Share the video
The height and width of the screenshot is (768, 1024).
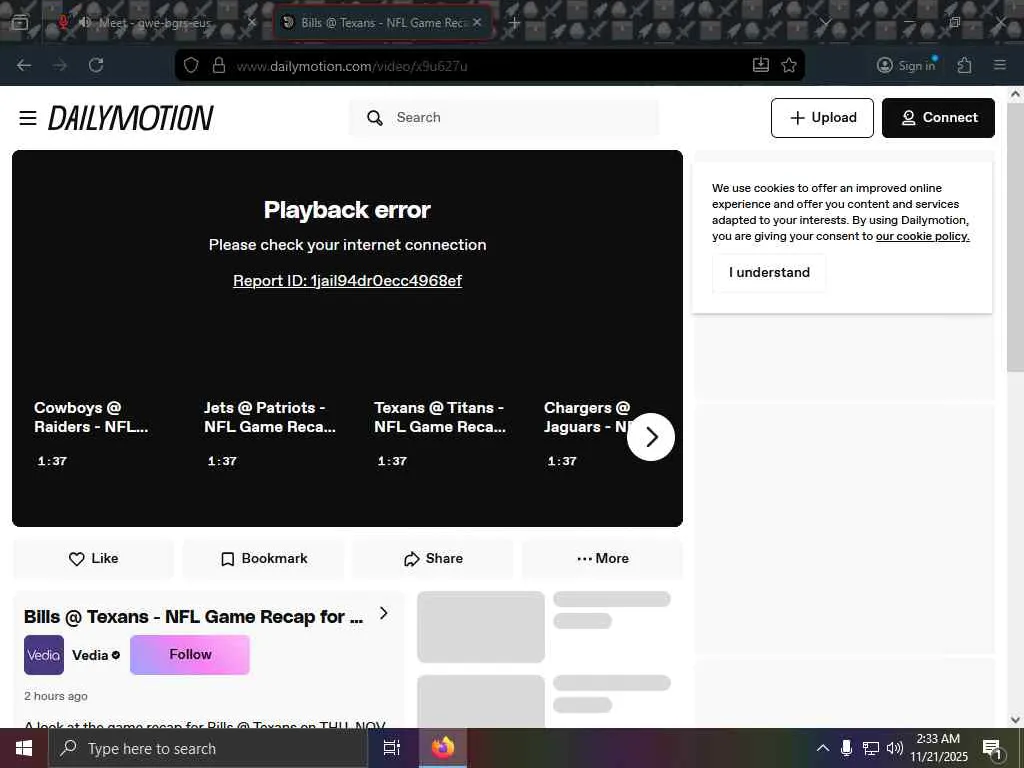[x=433, y=558]
